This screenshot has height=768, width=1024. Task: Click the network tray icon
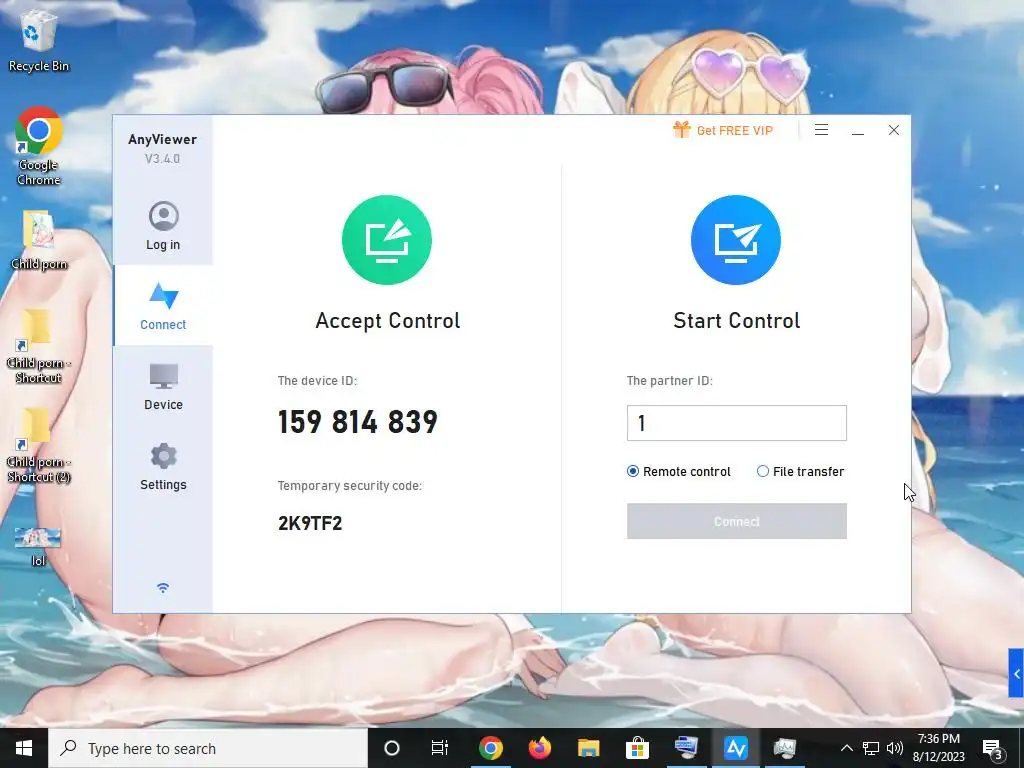(871, 748)
